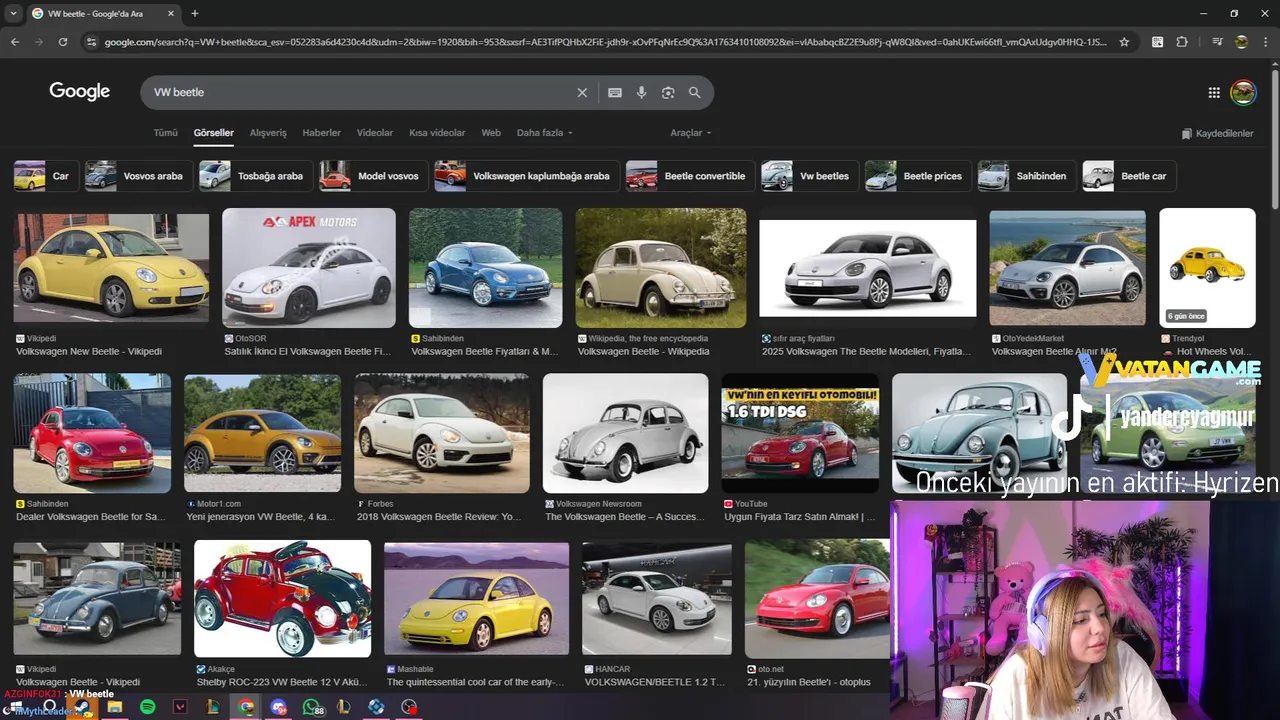1280x720 pixels.
Task: Start voice search with the microphone icon
Action: click(x=641, y=92)
